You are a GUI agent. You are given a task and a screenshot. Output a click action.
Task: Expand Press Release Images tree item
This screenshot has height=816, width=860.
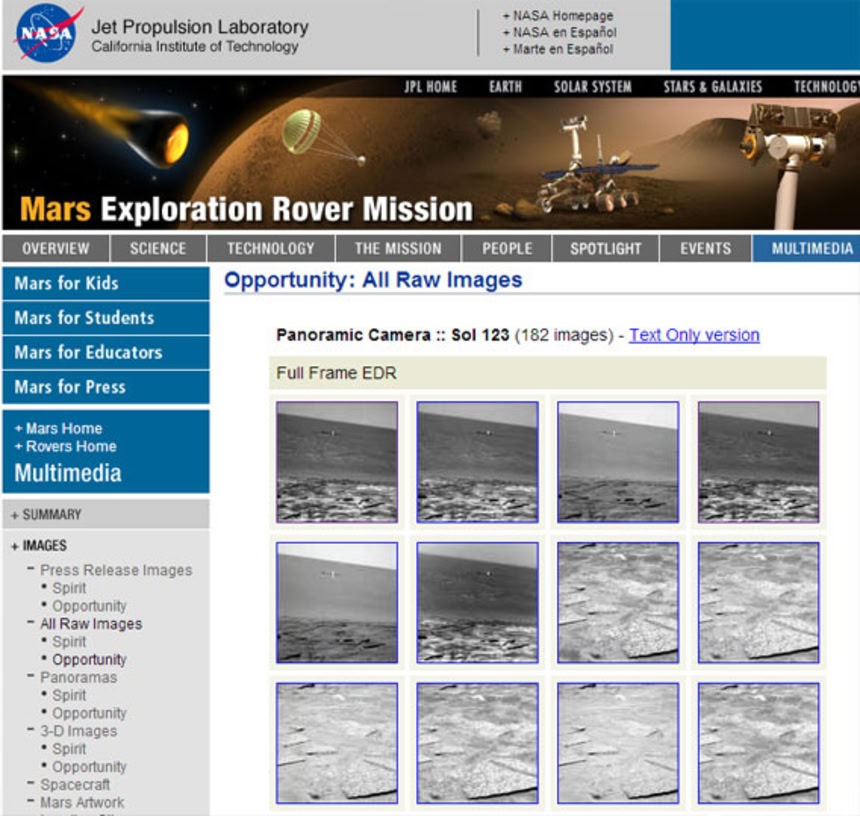(116, 570)
